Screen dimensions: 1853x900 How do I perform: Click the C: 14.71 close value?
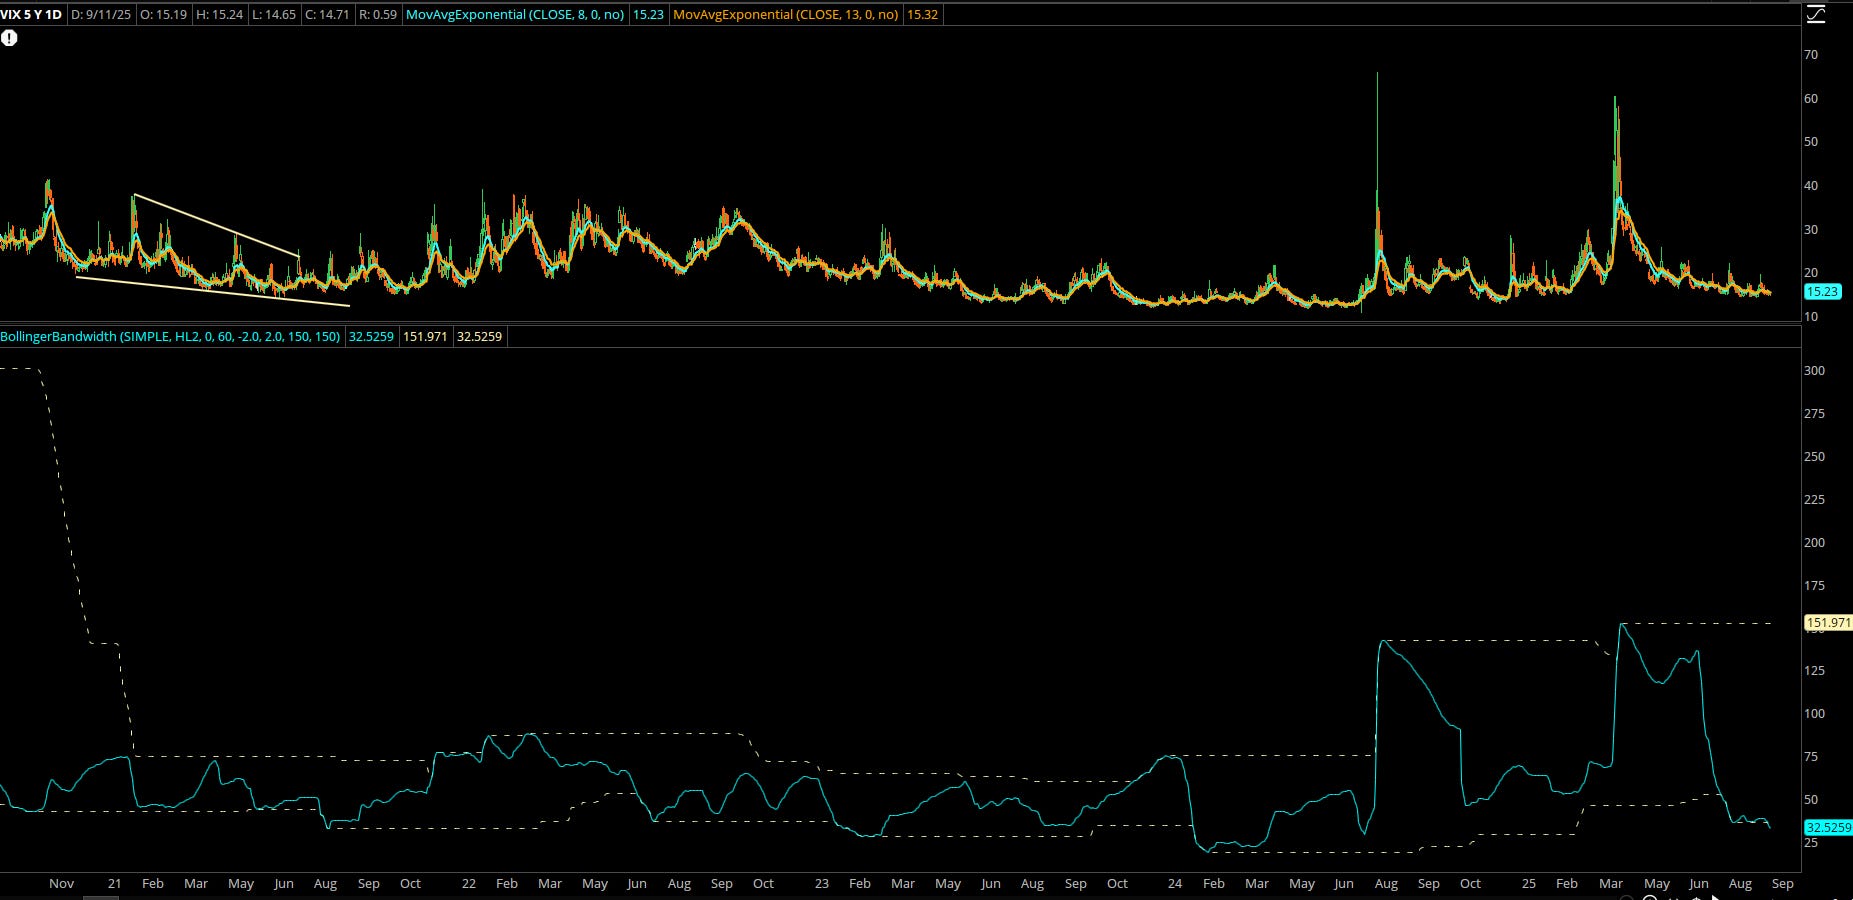coord(326,15)
